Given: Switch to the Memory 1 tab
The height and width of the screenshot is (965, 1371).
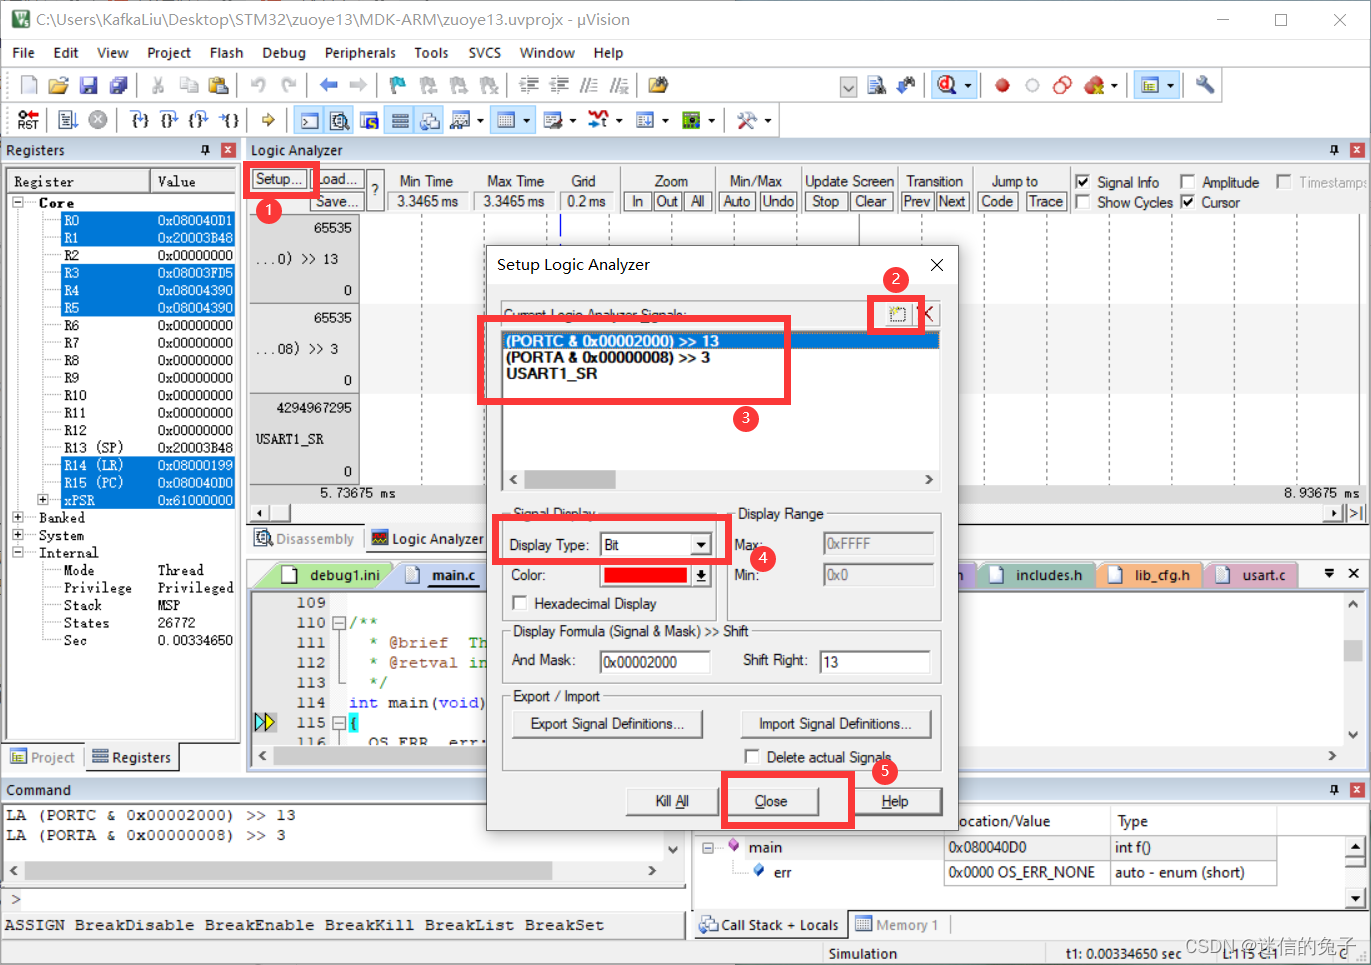Looking at the screenshot, I should pos(896,925).
